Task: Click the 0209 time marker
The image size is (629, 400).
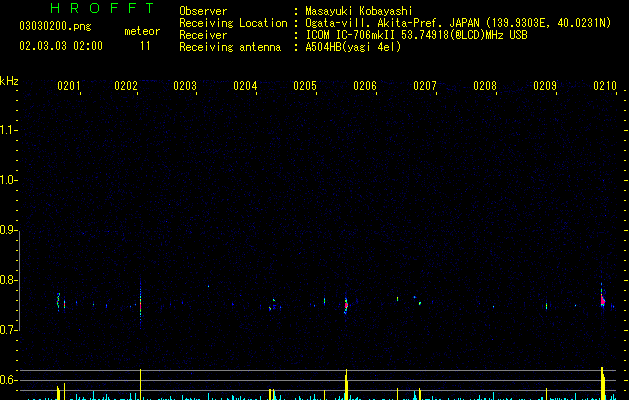Action: (545, 86)
